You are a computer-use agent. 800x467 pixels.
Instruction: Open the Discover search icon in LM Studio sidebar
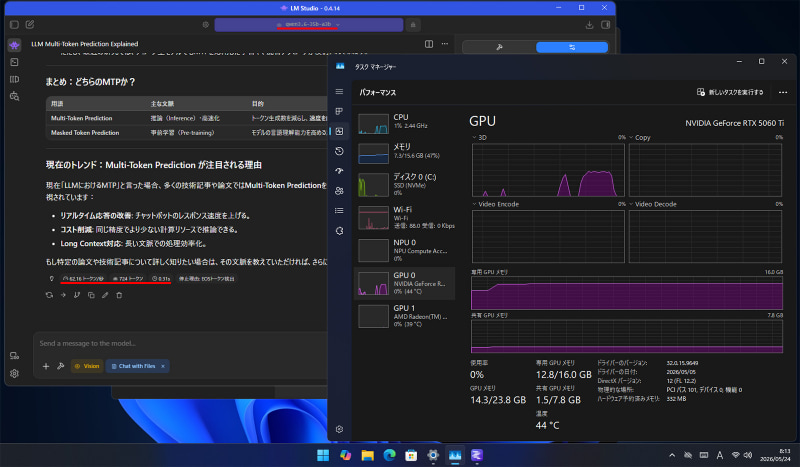coord(14,96)
